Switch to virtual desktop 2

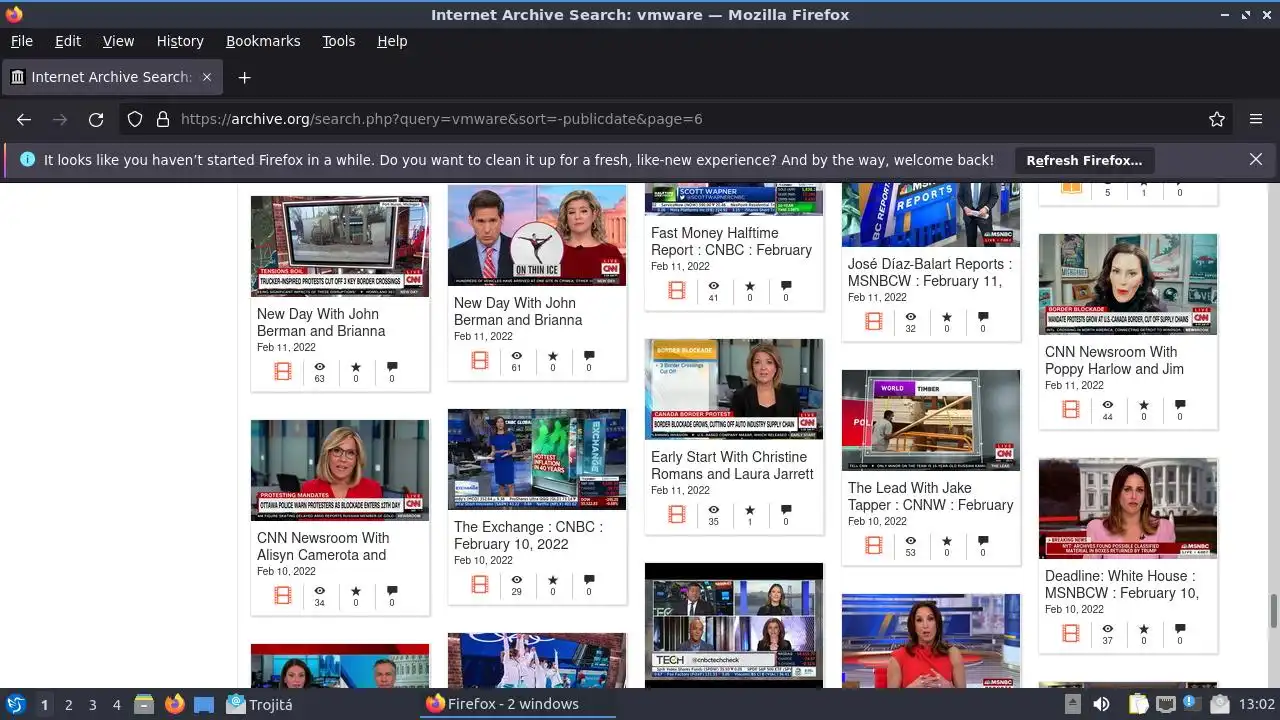(x=68, y=704)
